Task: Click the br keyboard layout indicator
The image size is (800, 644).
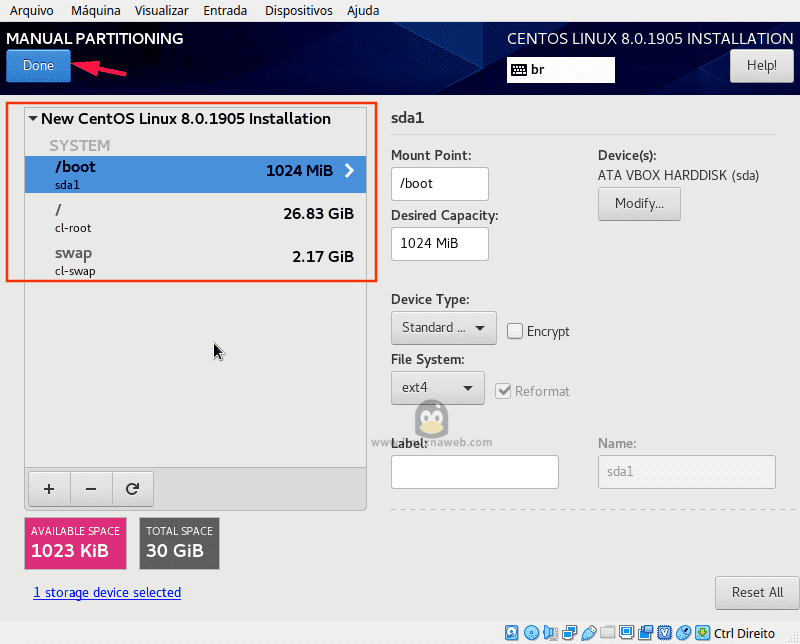Action: coord(561,70)
